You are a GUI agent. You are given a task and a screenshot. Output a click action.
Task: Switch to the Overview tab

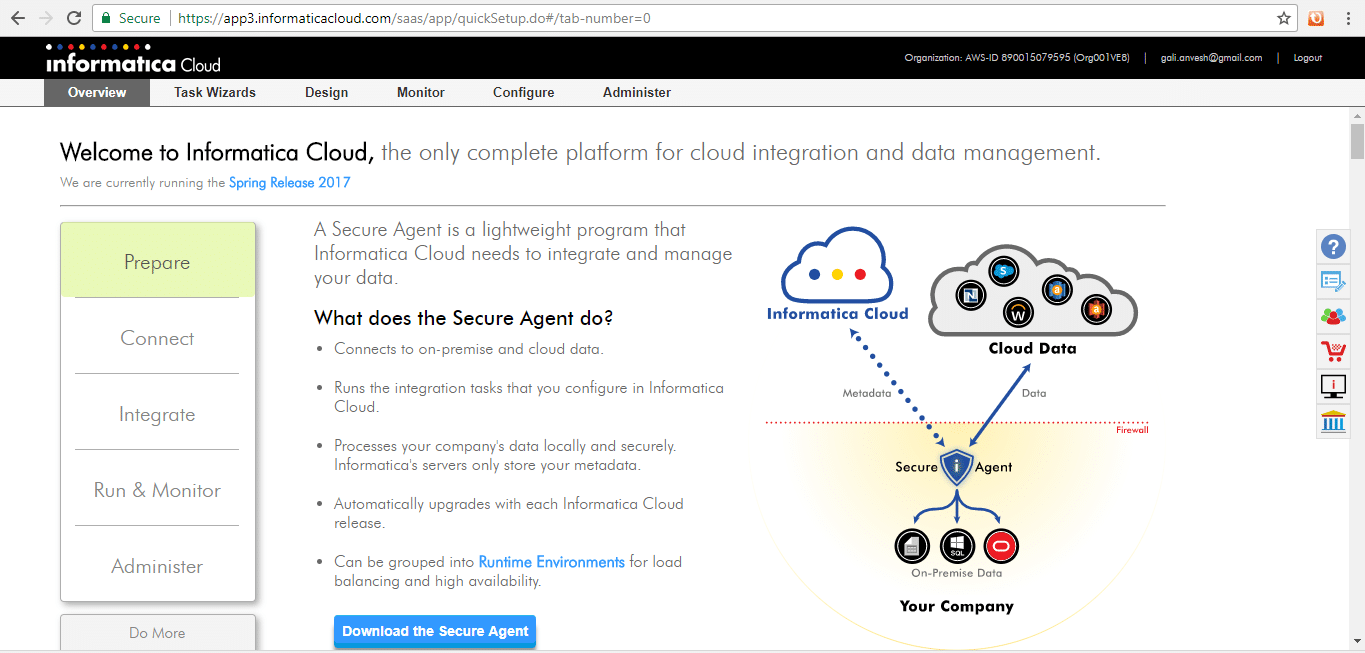coord(97,92)
